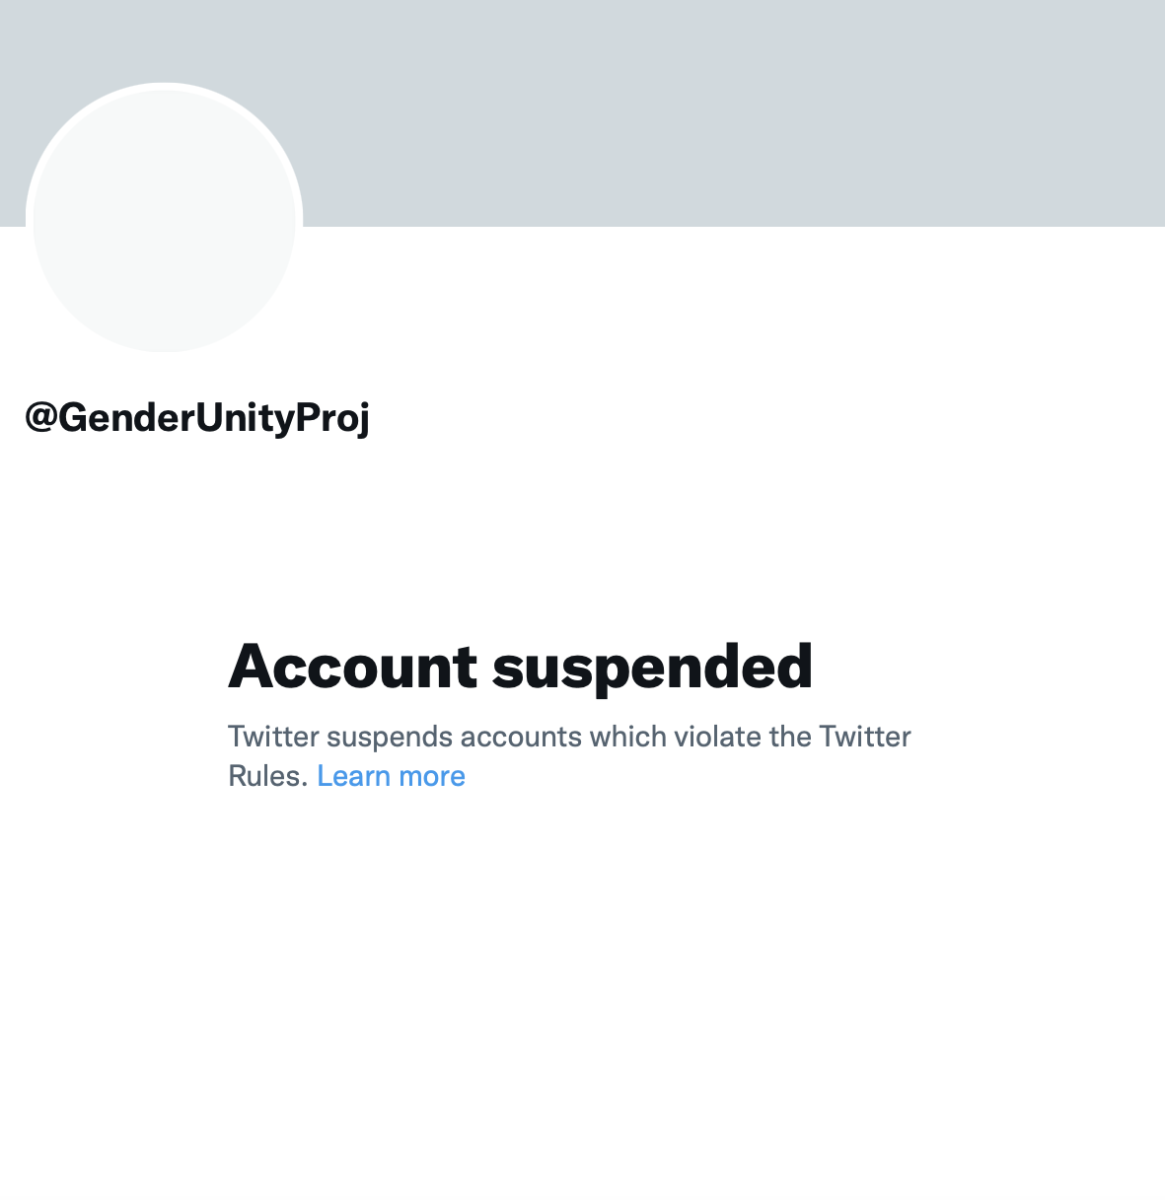Open the Learn more link
Screen dimensions: 1165x1200
click(x=391, y=776)
